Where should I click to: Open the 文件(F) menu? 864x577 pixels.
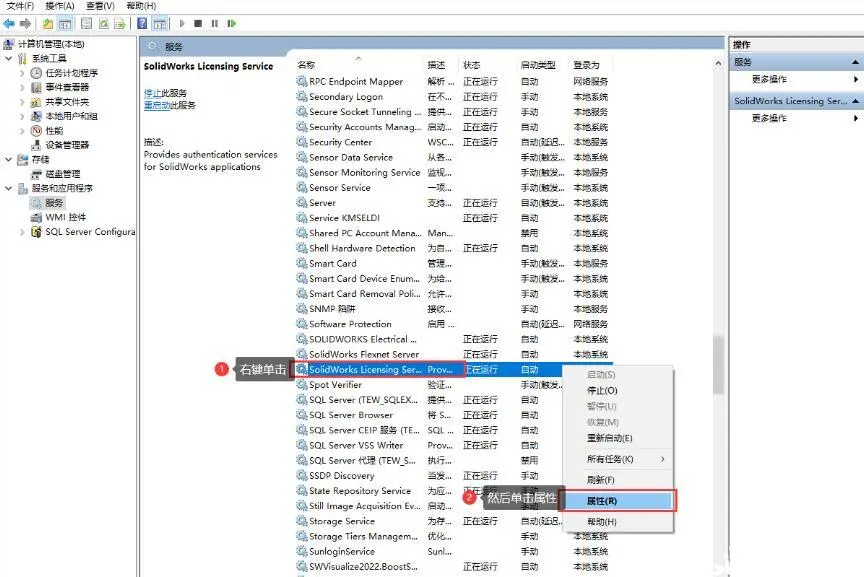coord(20,6)
